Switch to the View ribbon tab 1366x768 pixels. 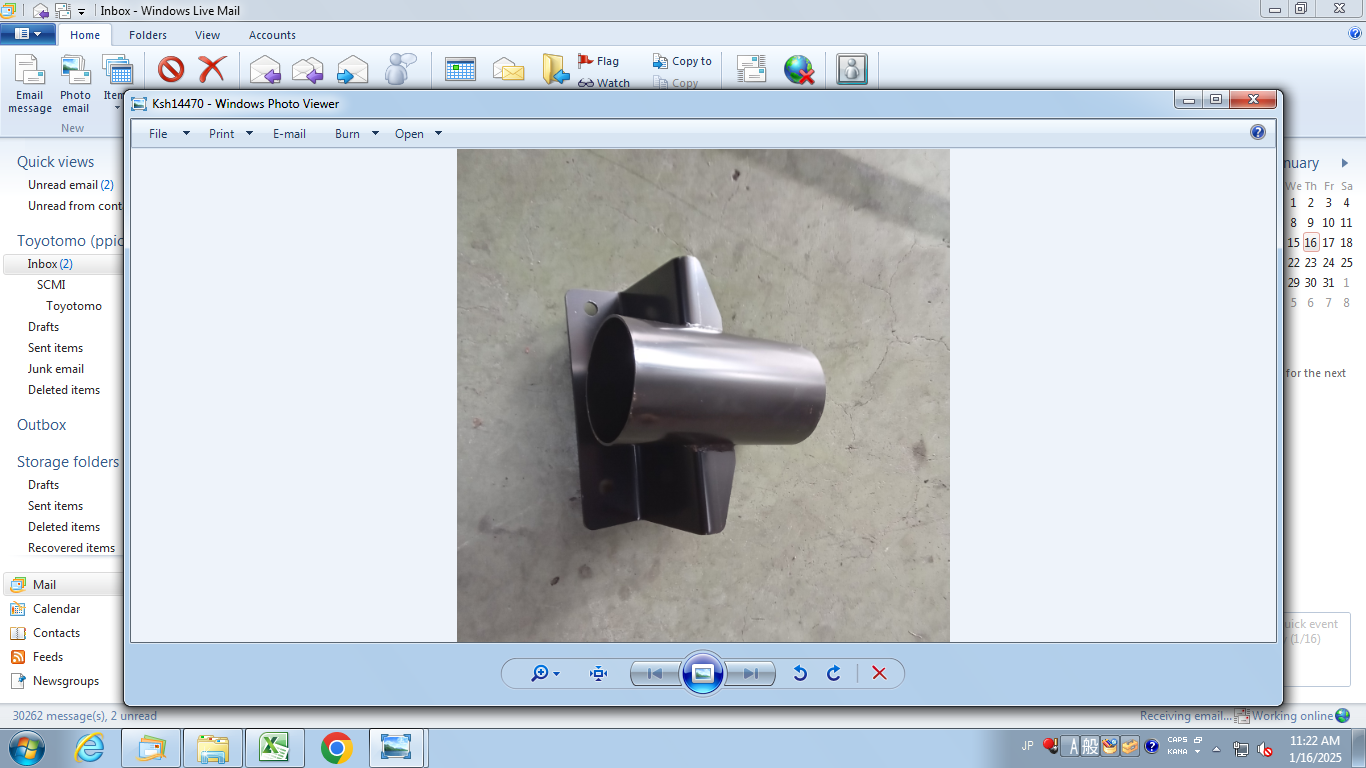tap(207, 35)
